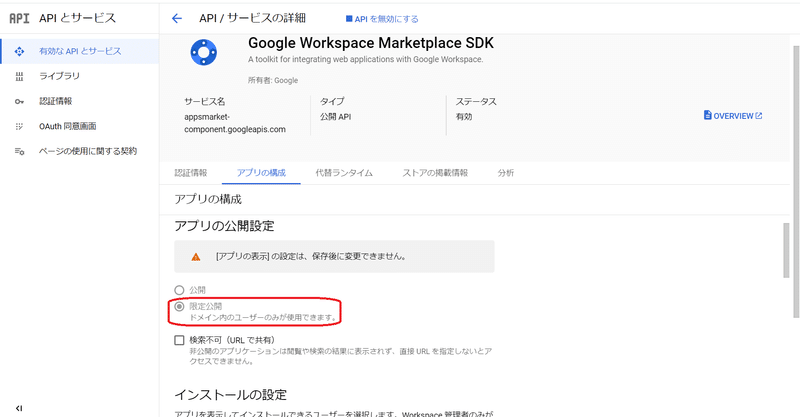Viewport: 800px width, 417px height.
Task: Open 有効な API とサービス in sidebar
Action: pos(80,51)
